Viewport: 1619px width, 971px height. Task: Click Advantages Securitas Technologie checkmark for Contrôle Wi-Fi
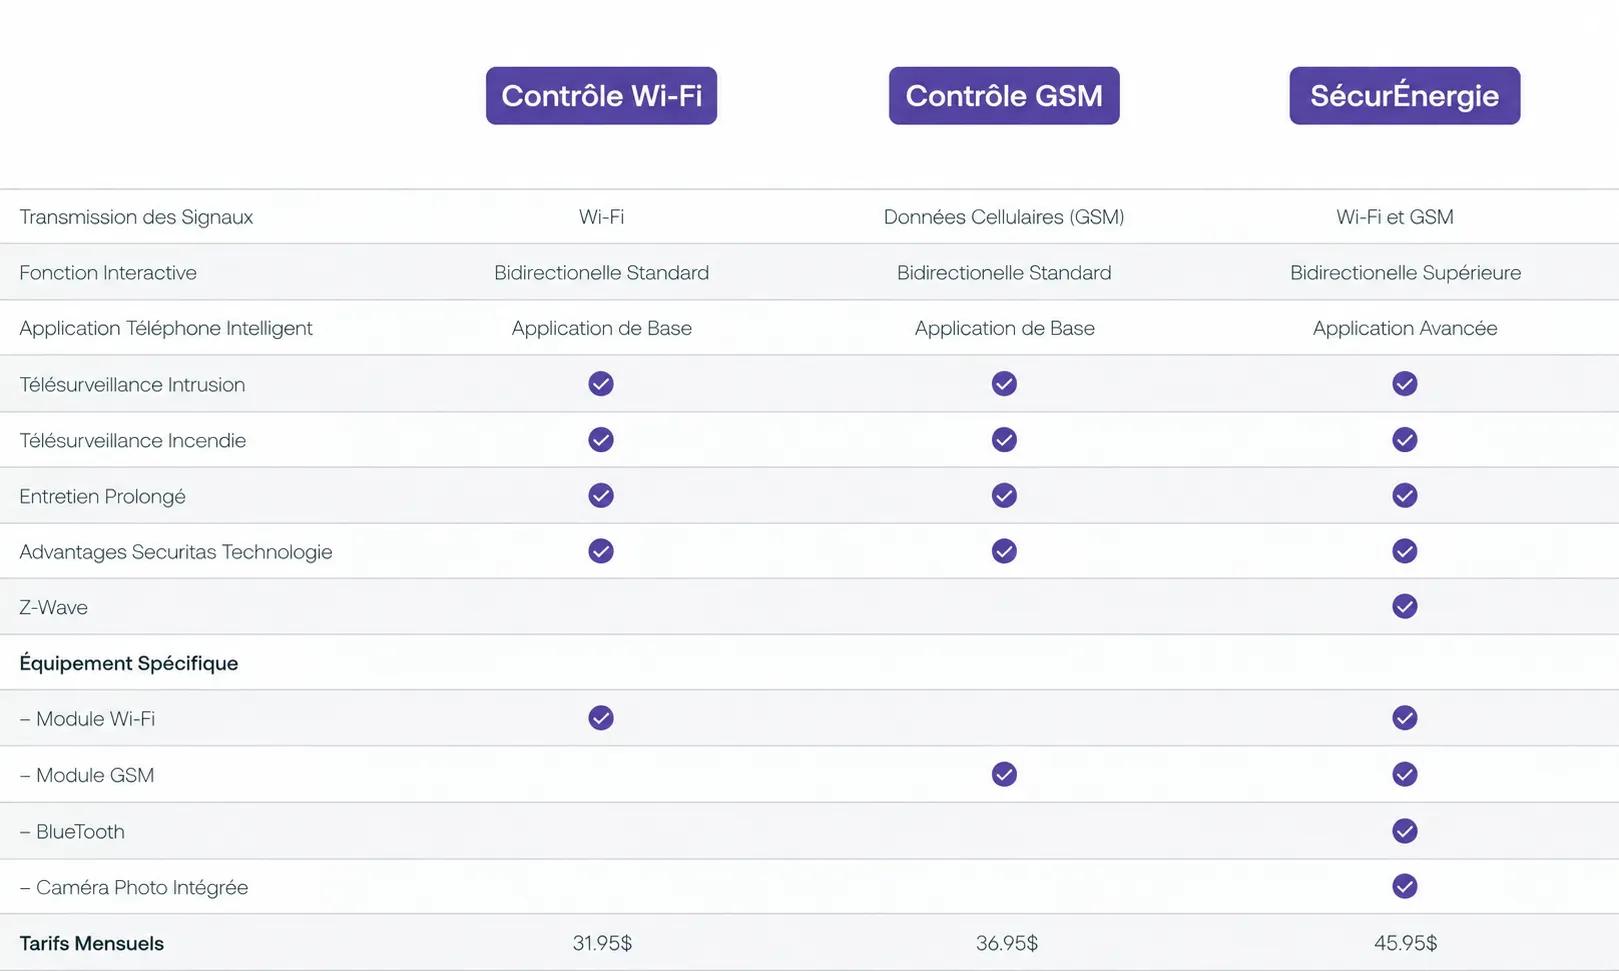601,551
